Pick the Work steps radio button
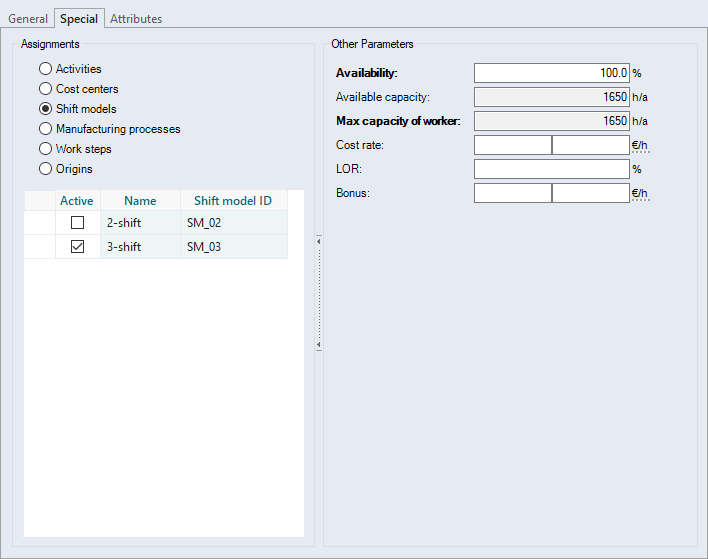Viewport: 708px width, 559px height. [45, 149]
